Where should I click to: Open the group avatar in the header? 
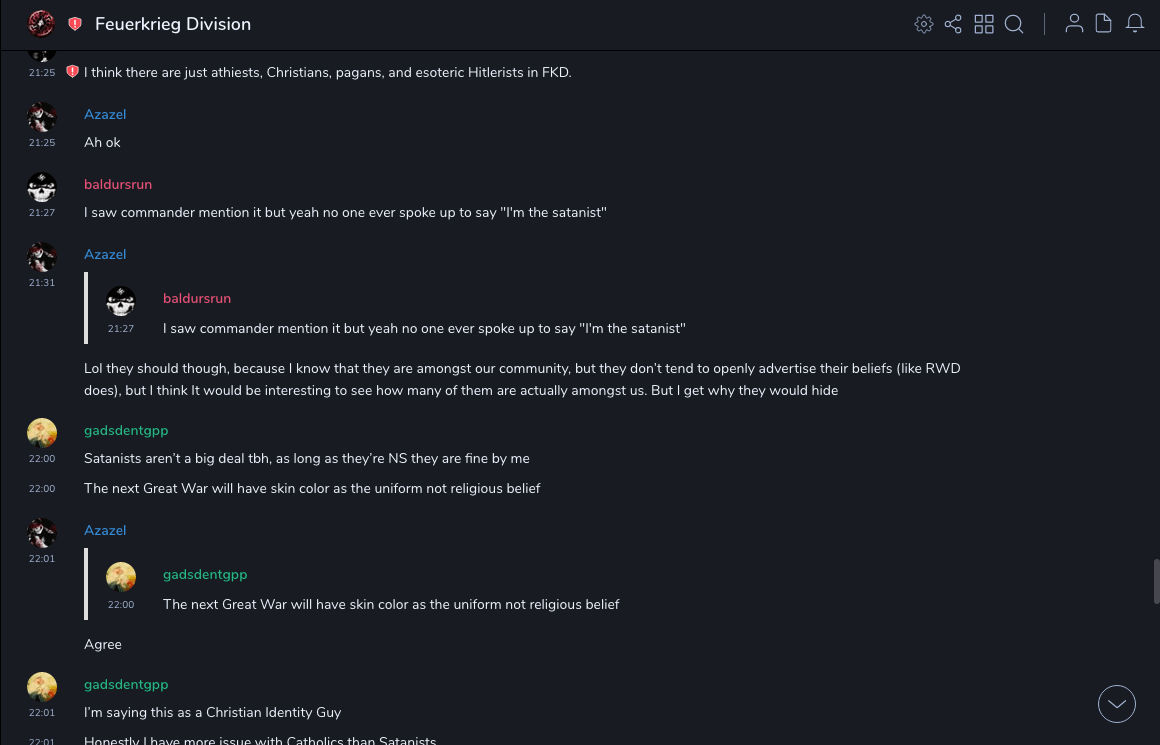pos(41,24)
